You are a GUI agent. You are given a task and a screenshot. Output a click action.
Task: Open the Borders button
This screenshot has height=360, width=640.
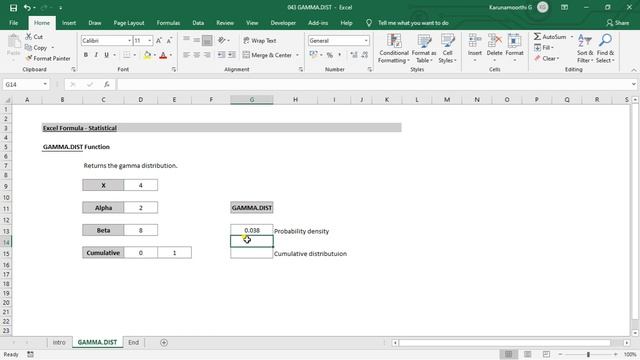tap(127, 55)
